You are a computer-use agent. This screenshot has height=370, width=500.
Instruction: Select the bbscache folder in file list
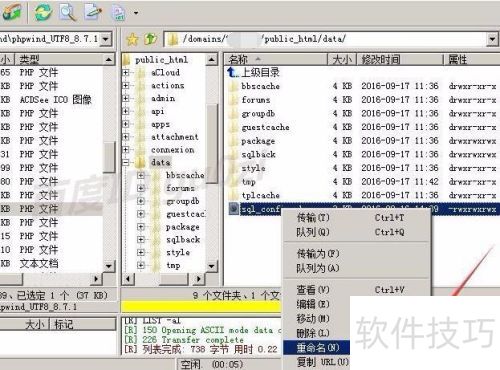260,86
